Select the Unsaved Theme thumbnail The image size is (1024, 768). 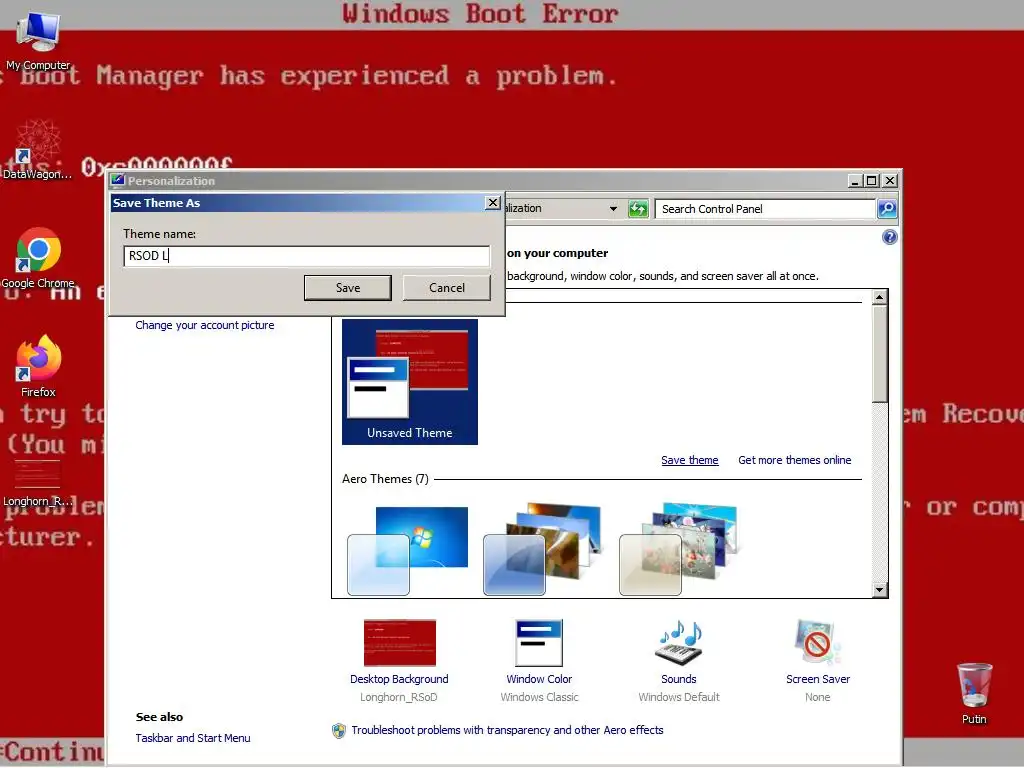[x=409, y=381]
